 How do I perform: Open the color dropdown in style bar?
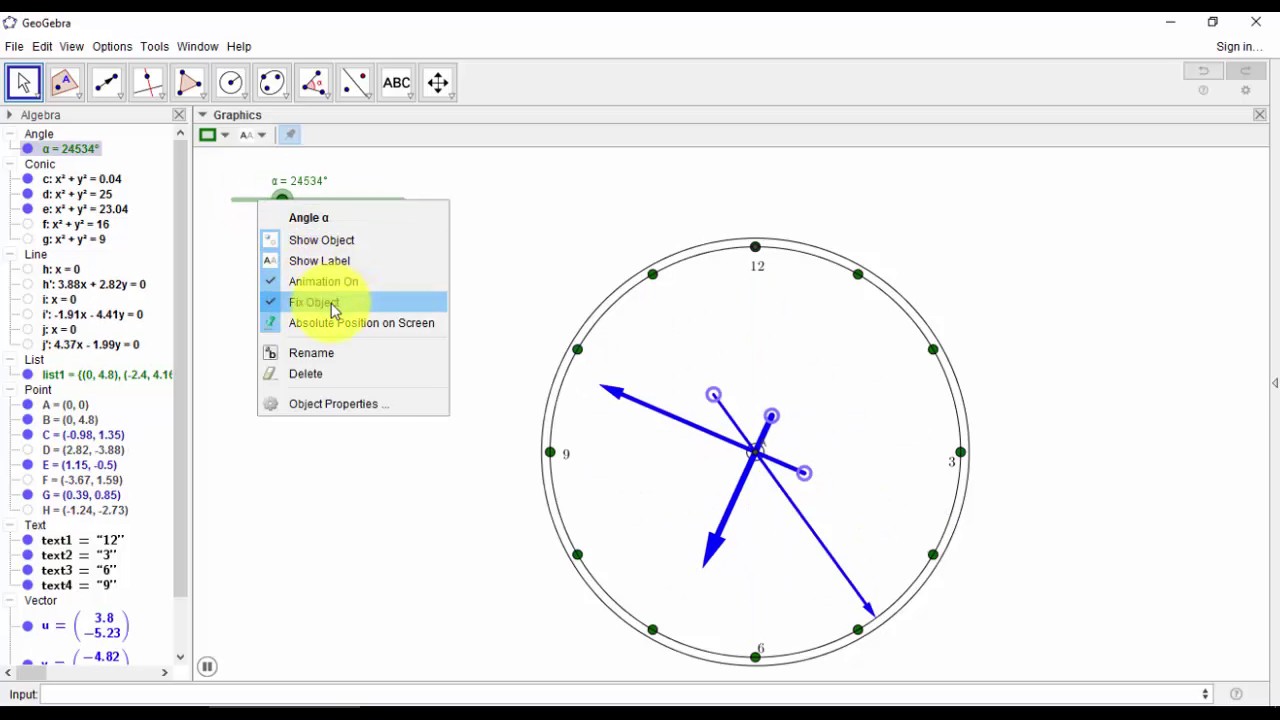(225, 135)
